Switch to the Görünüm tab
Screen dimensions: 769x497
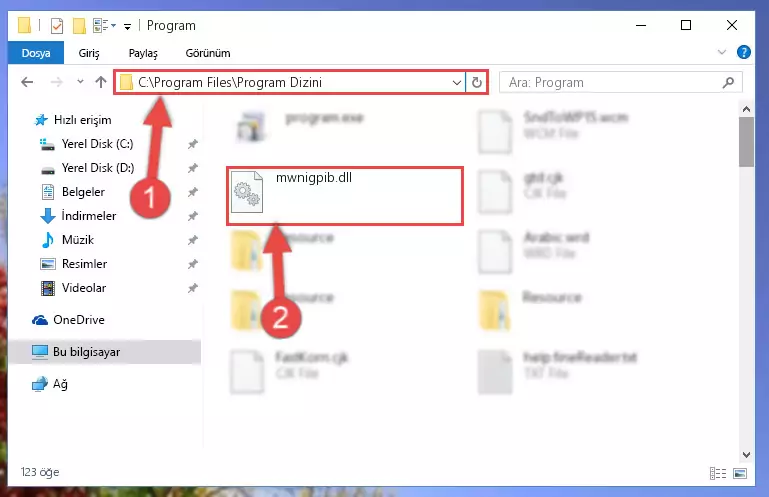click(x=208, y=53)
